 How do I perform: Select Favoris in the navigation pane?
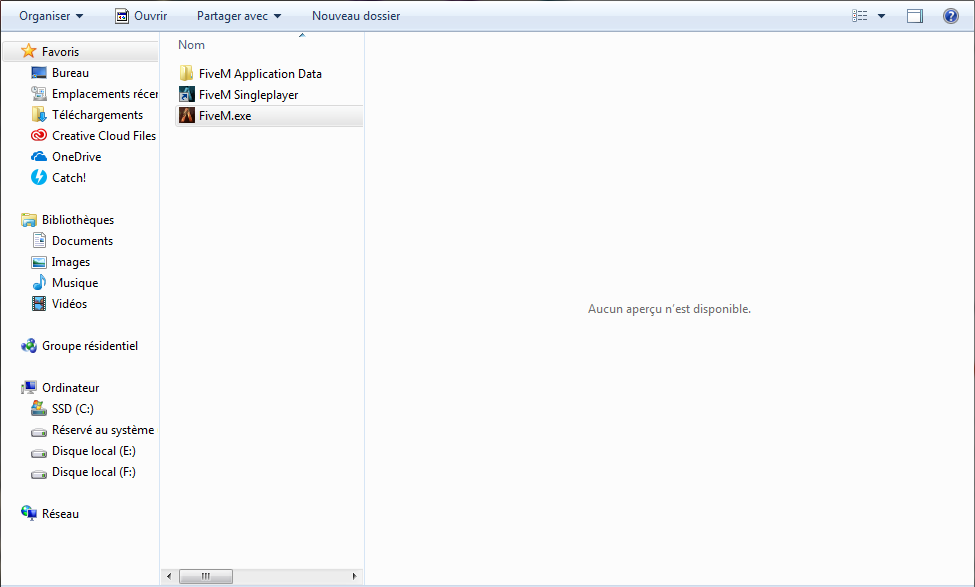(x=60, y=52)
